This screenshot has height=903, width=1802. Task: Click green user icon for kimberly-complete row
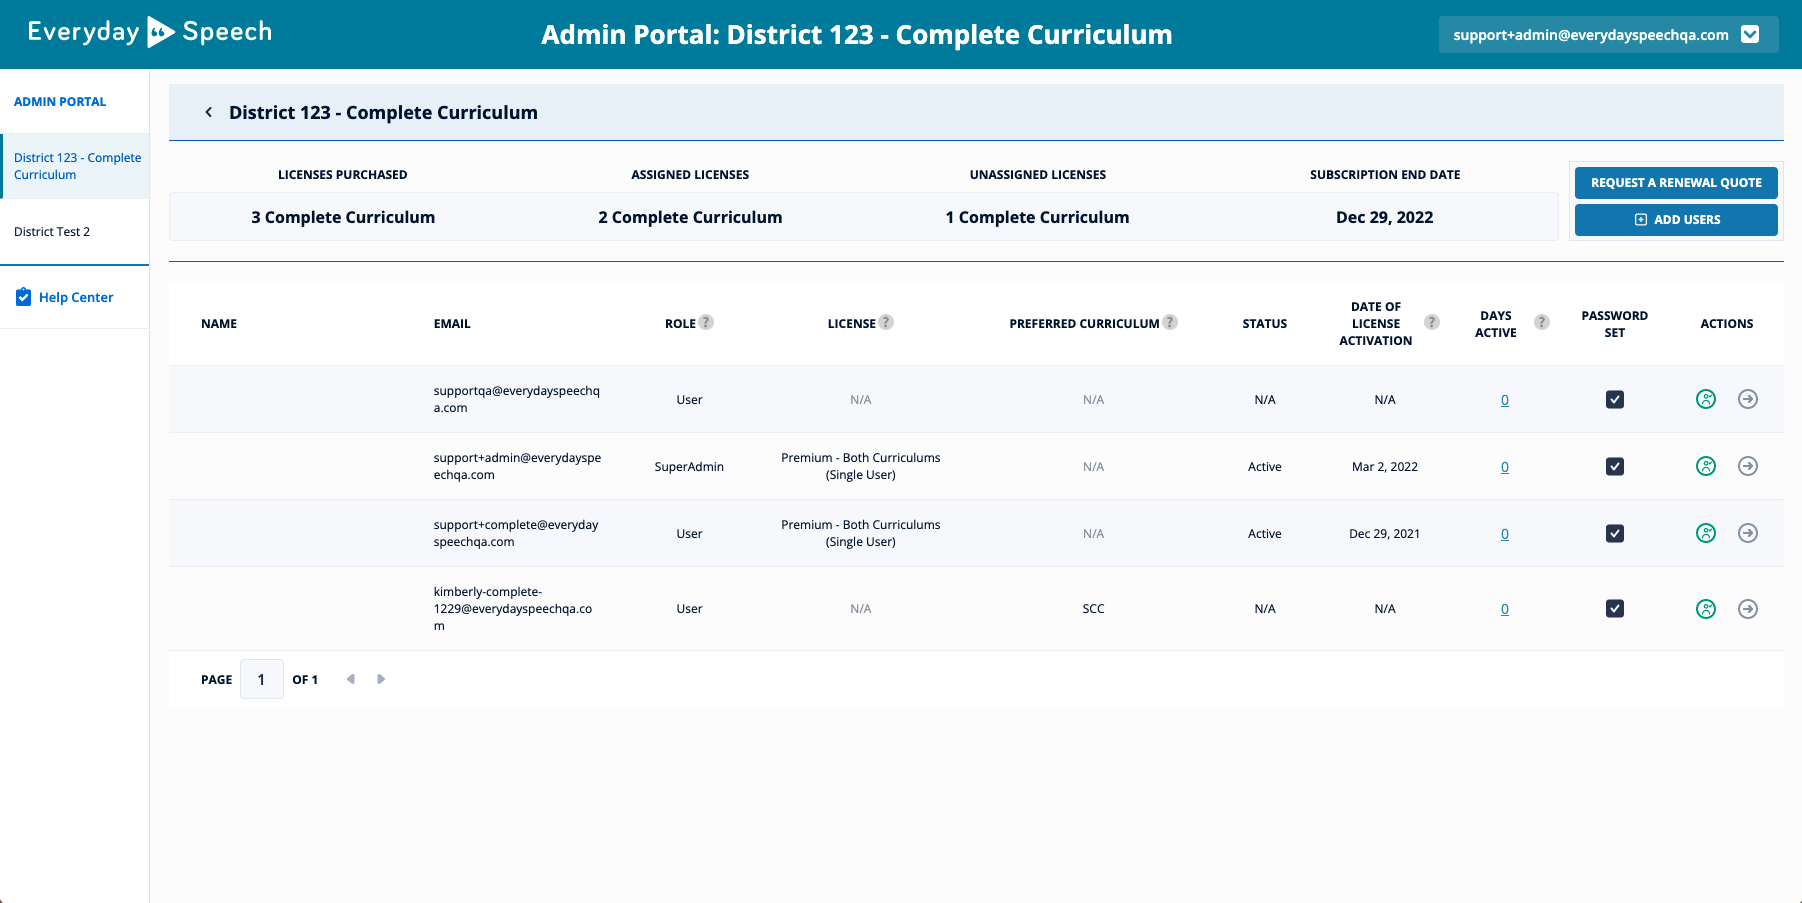pyautogui.click(x=1706, y=609)
